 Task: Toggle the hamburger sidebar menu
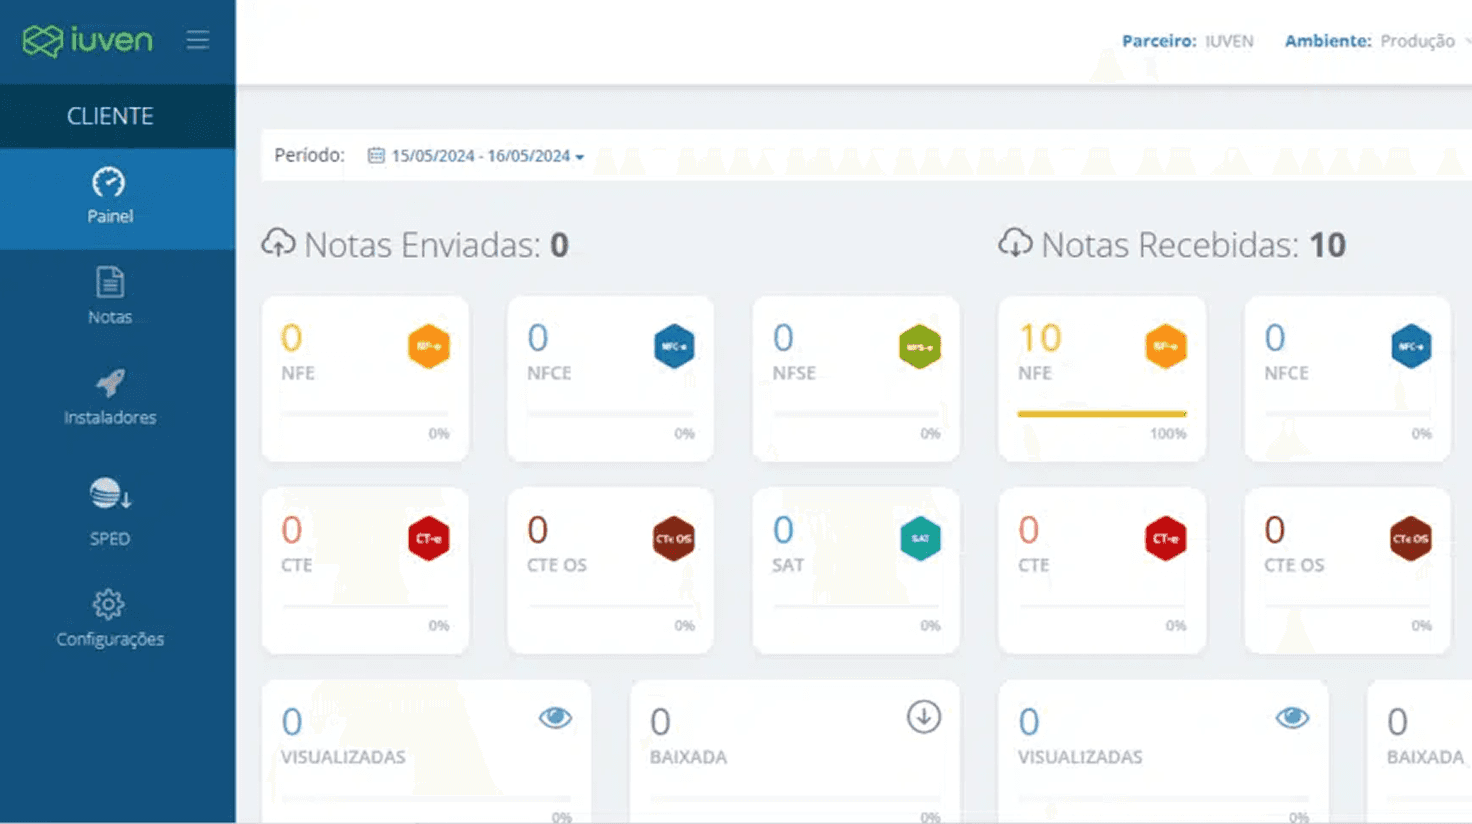tap(197, 40)
